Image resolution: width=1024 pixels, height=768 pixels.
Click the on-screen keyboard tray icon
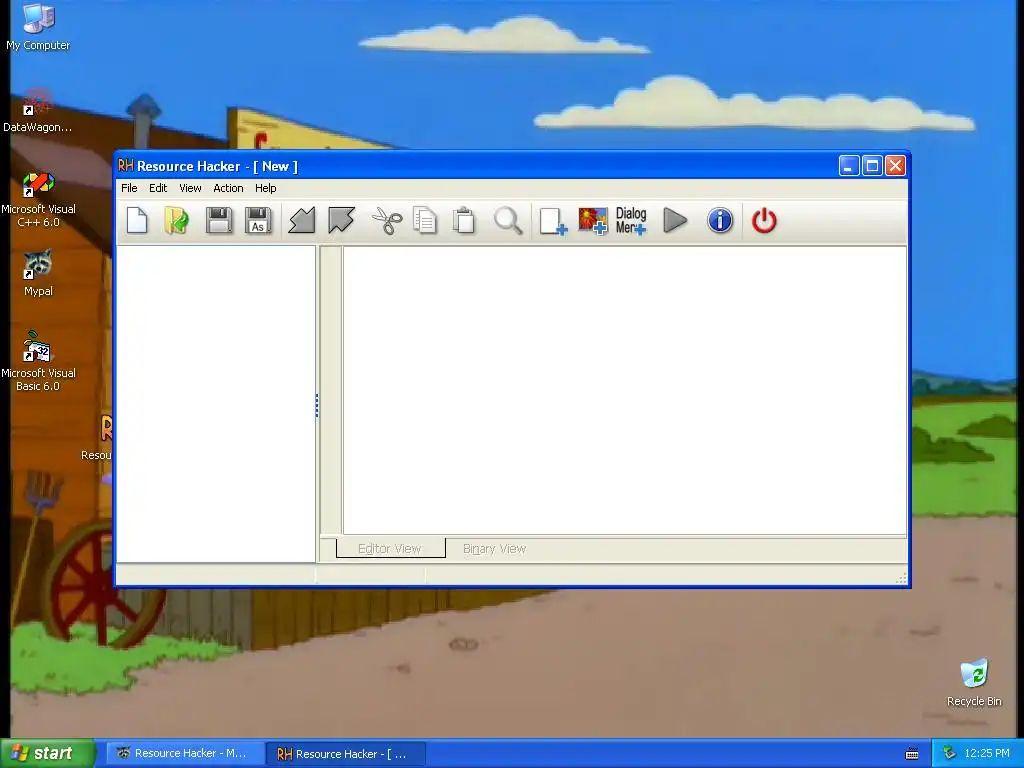pyautogui.click(x=912, y=754)
